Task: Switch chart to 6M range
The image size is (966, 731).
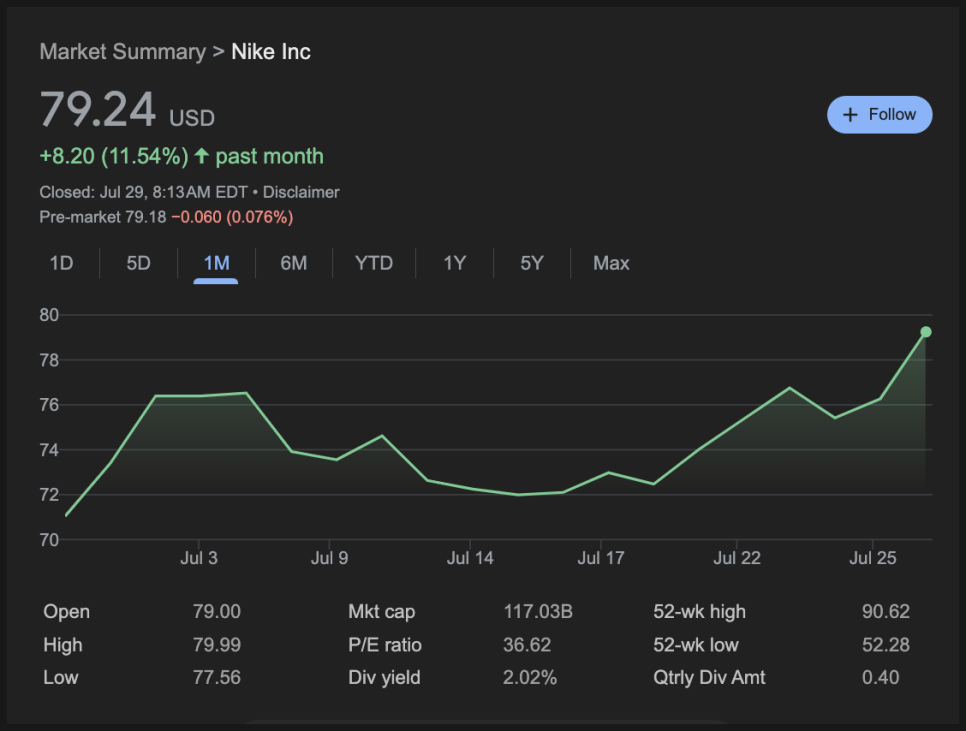Action: tap(294, 264)
